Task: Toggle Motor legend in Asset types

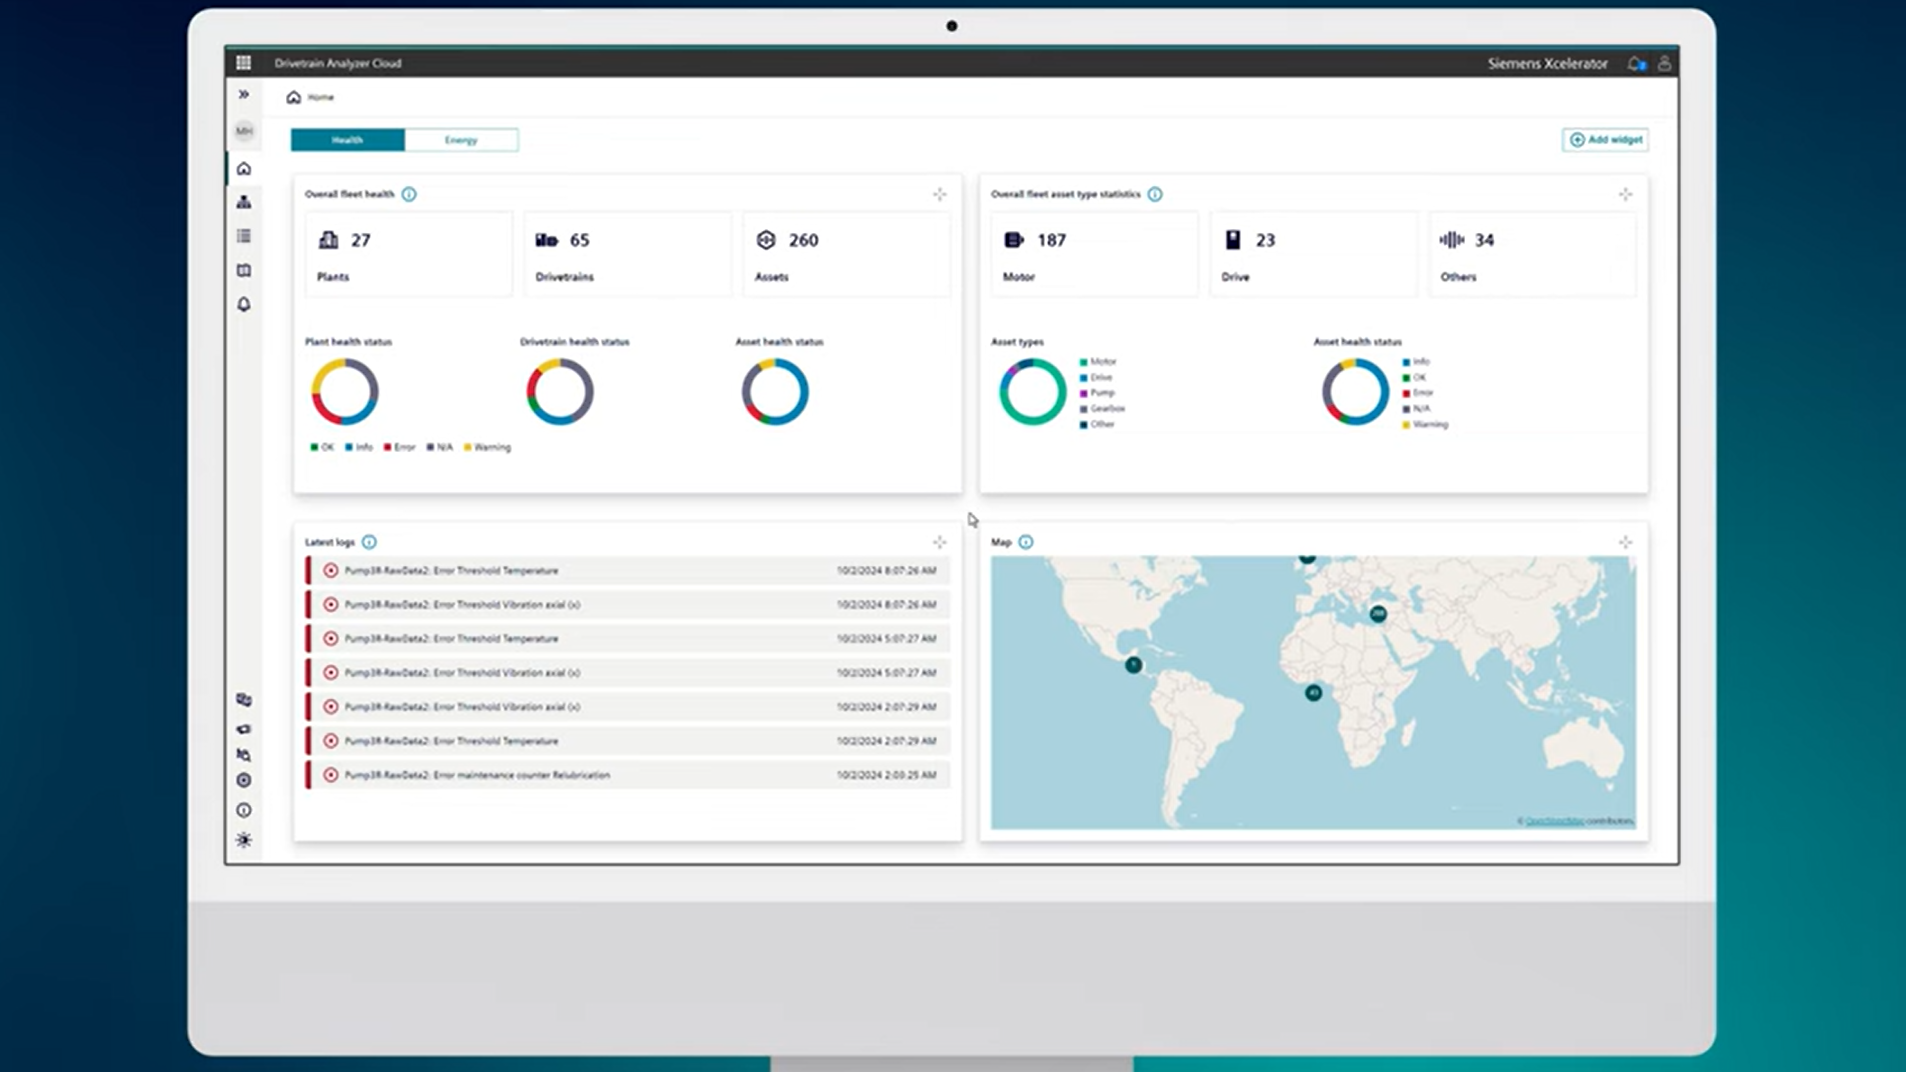Action: tap(1098, 362)
